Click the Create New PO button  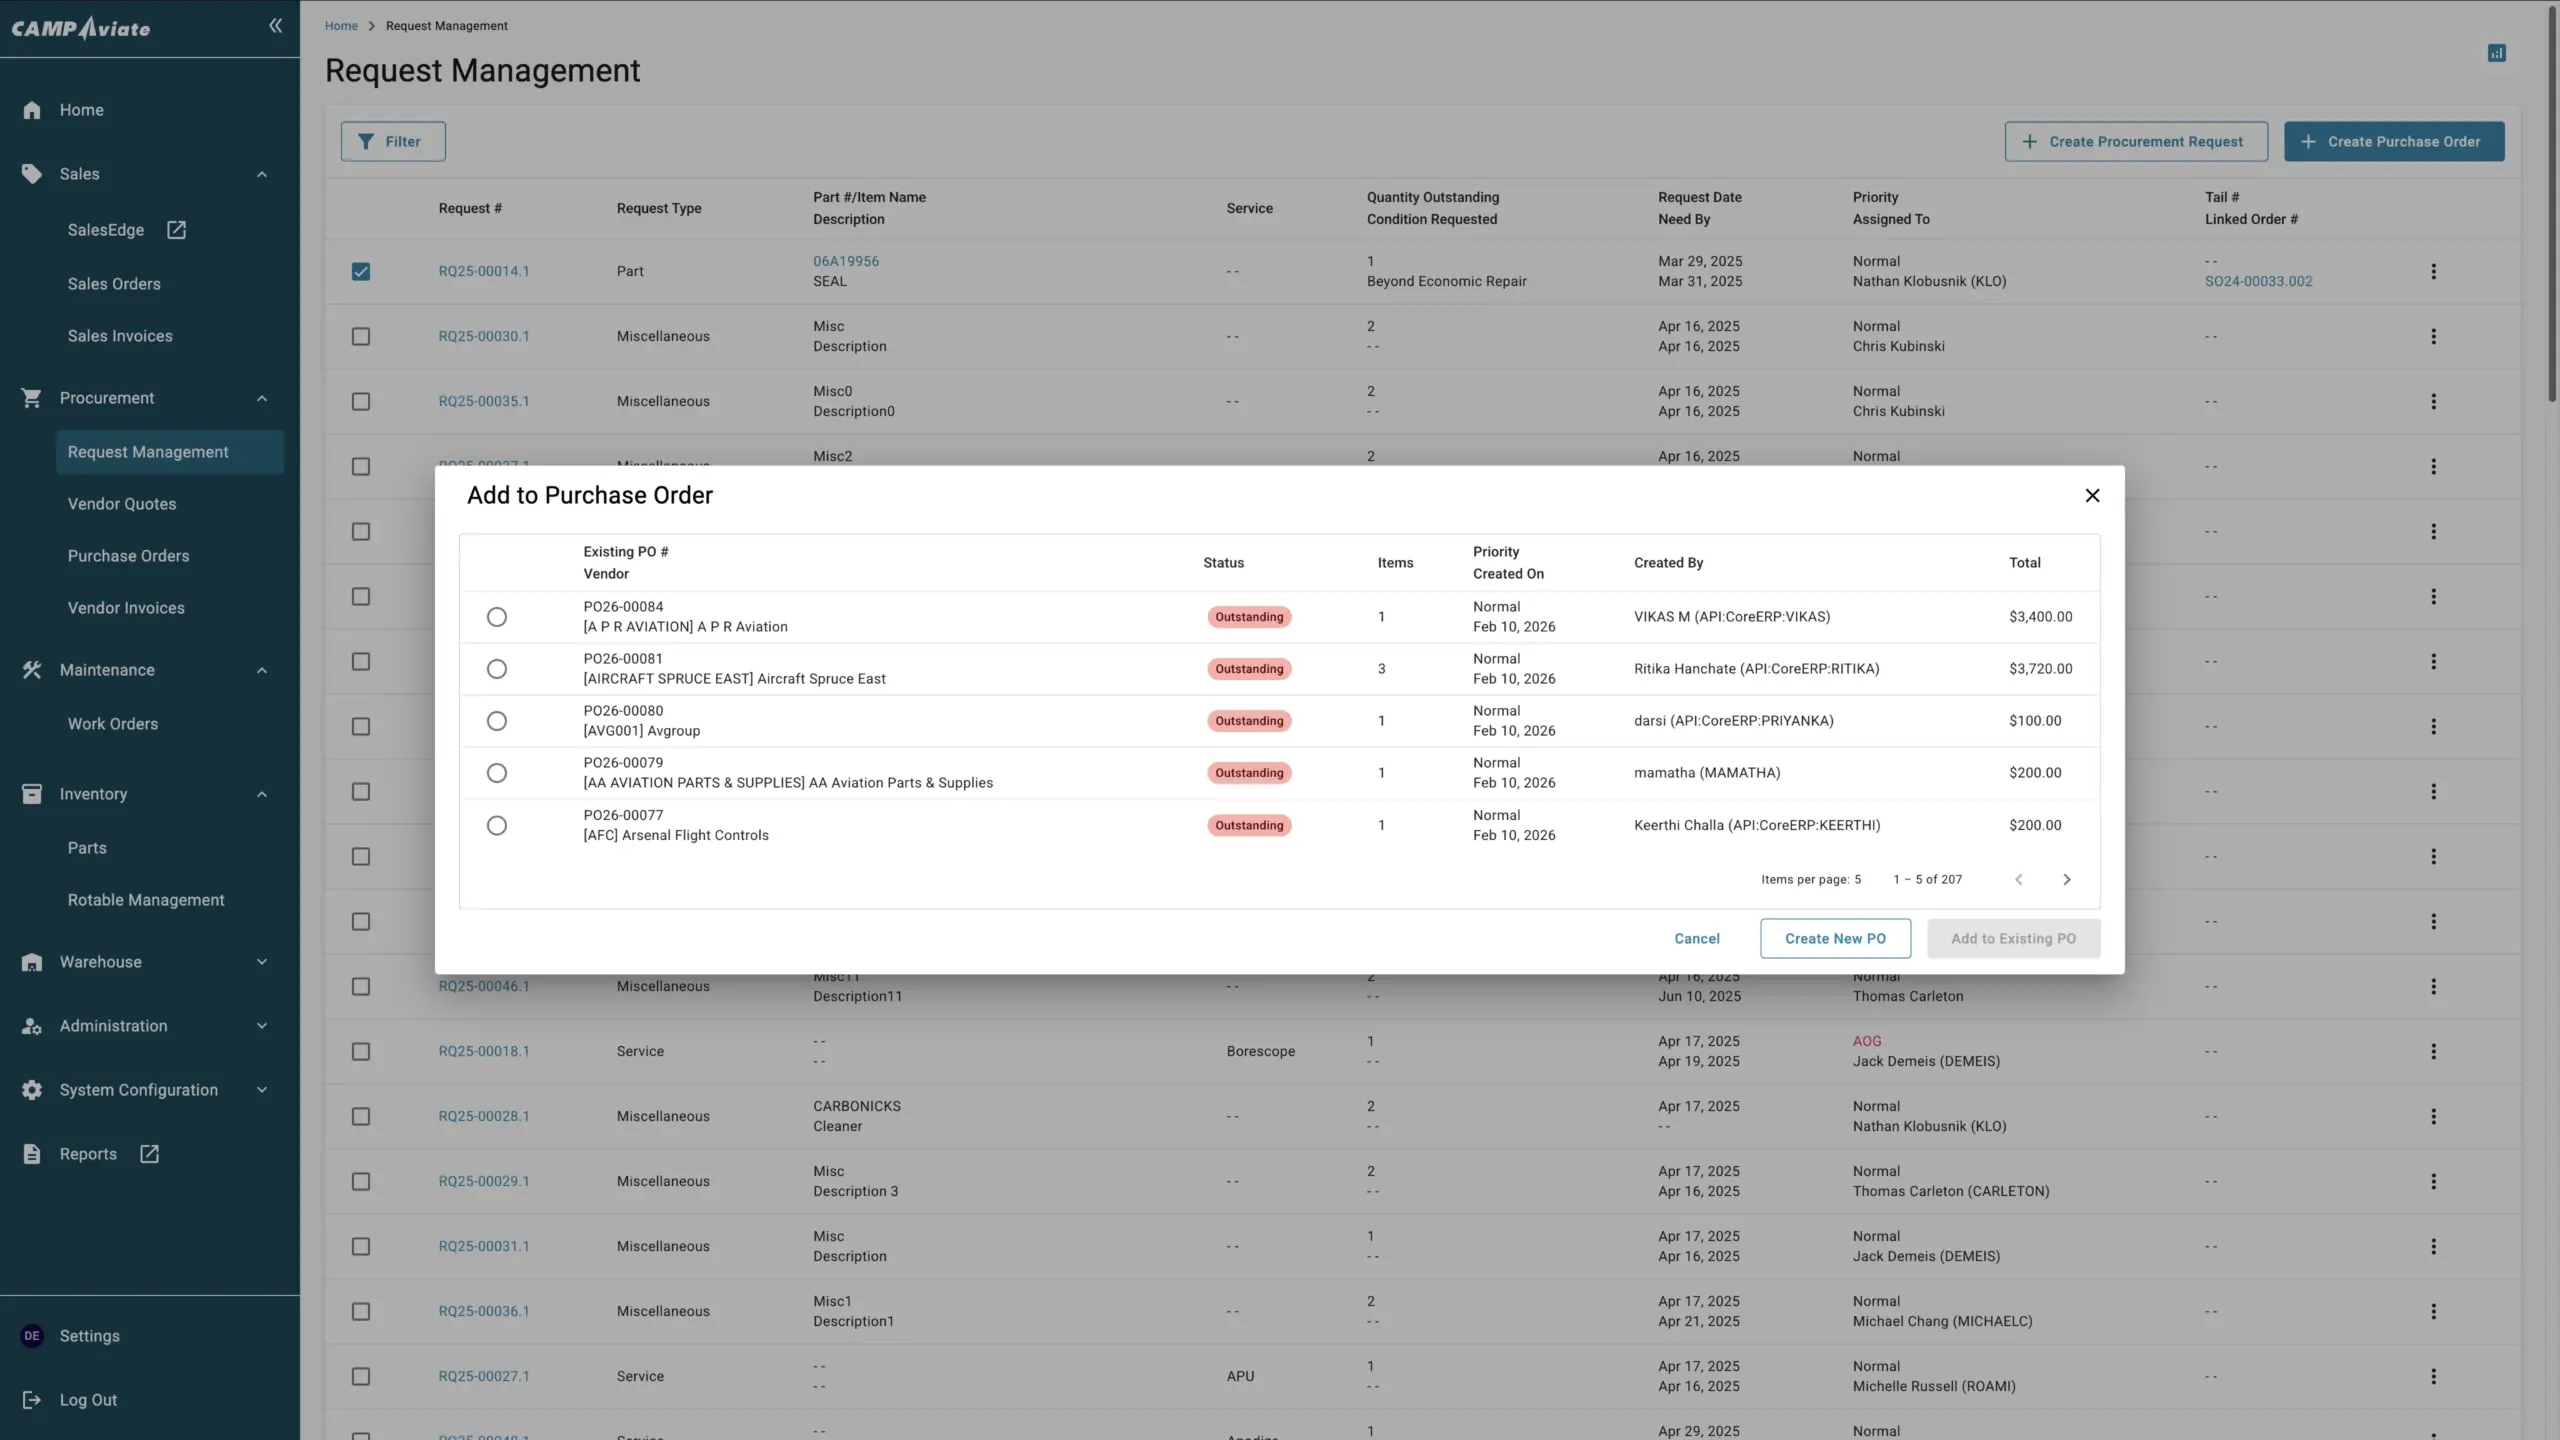[1835, 938]
